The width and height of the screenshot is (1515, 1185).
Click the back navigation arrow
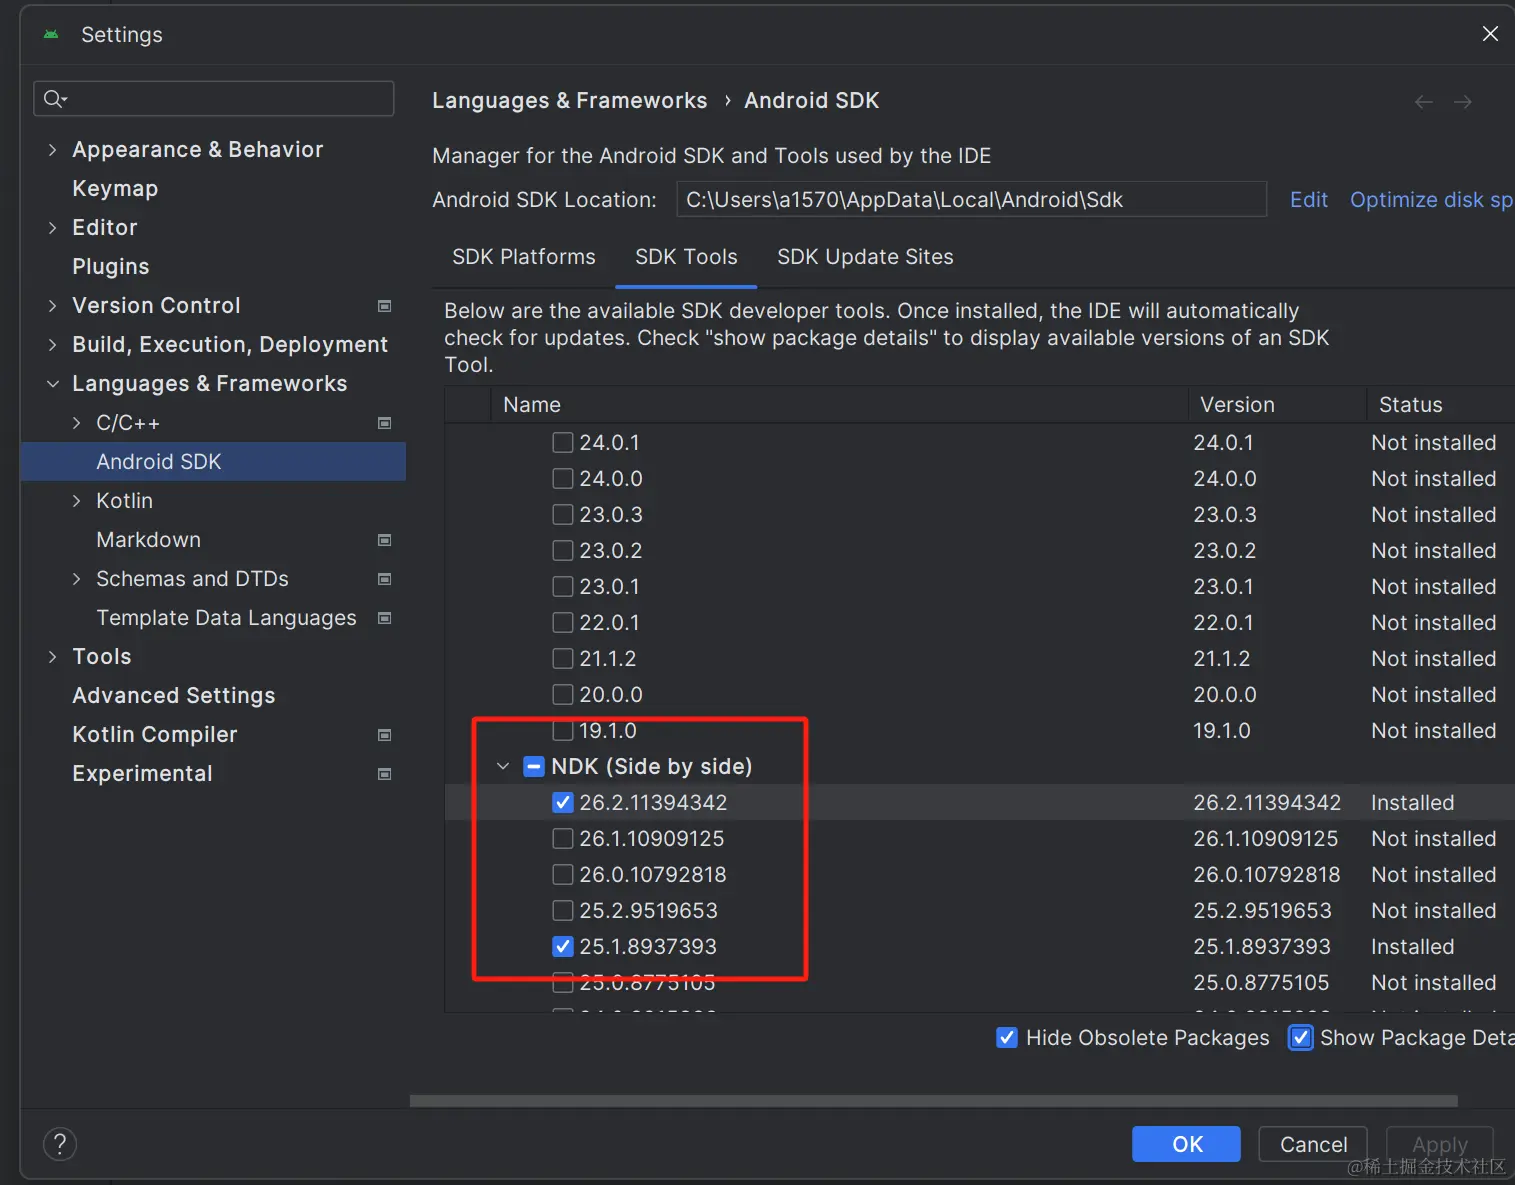pos(1422,101)
